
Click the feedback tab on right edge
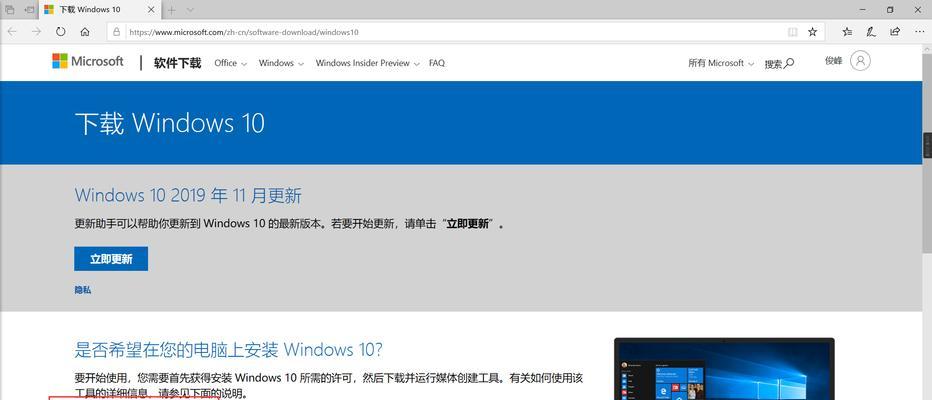point(927,146)
